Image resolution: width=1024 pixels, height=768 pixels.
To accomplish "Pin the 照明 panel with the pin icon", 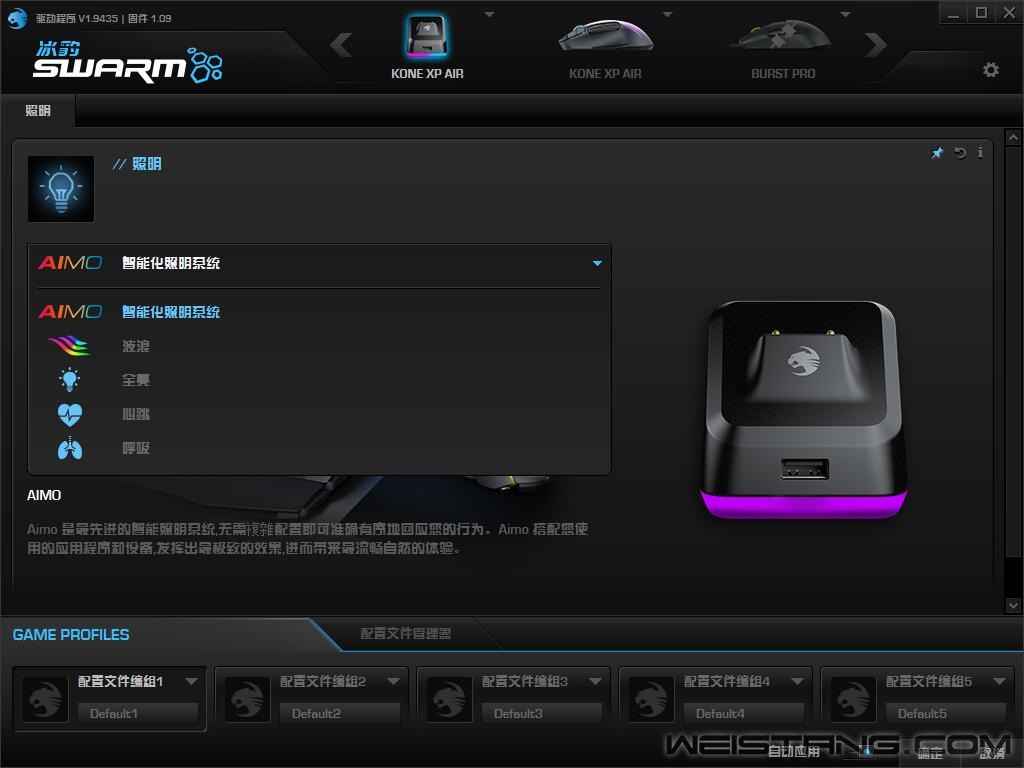I will pyautogui.click(x=937, y=153).
